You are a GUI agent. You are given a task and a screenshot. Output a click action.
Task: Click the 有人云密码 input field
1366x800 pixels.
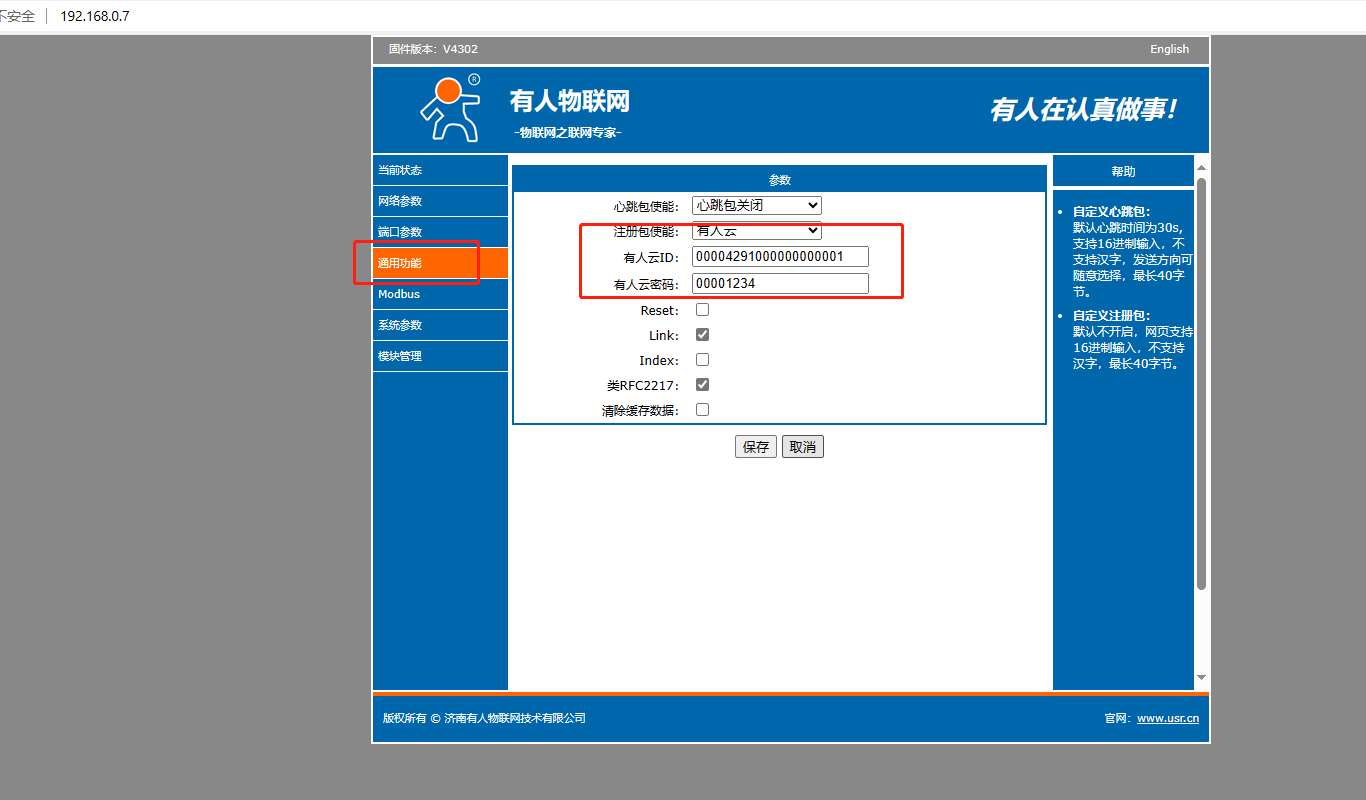(780, 284)
